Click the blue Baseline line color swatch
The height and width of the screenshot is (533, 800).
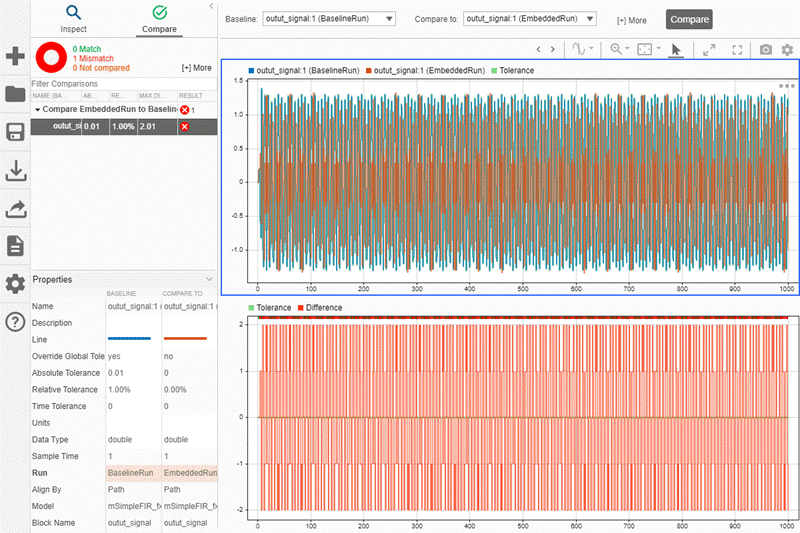128,339
